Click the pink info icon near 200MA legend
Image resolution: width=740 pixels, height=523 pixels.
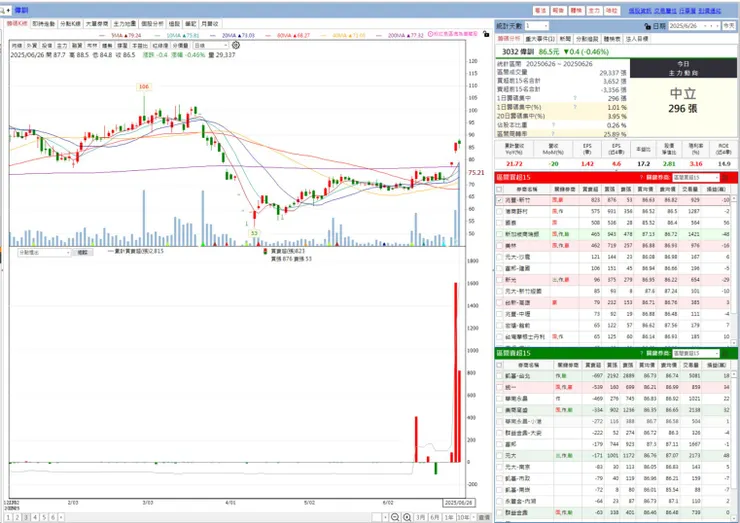(x=430, y=34)
